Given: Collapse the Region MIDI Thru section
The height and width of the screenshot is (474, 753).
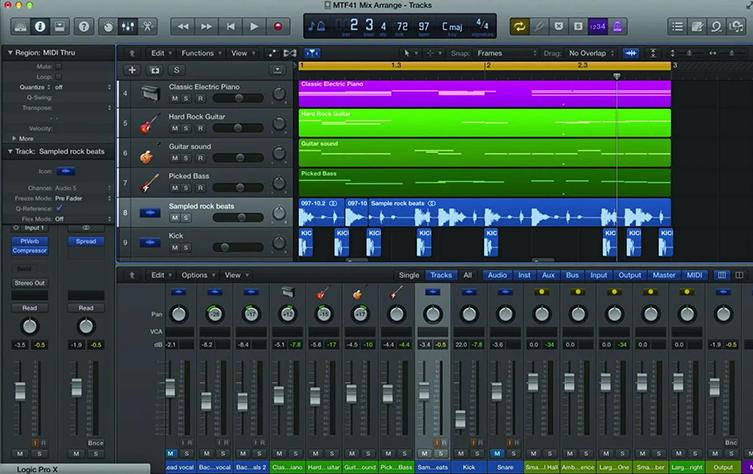Looking at the screenshot, I should pos(10,52).
